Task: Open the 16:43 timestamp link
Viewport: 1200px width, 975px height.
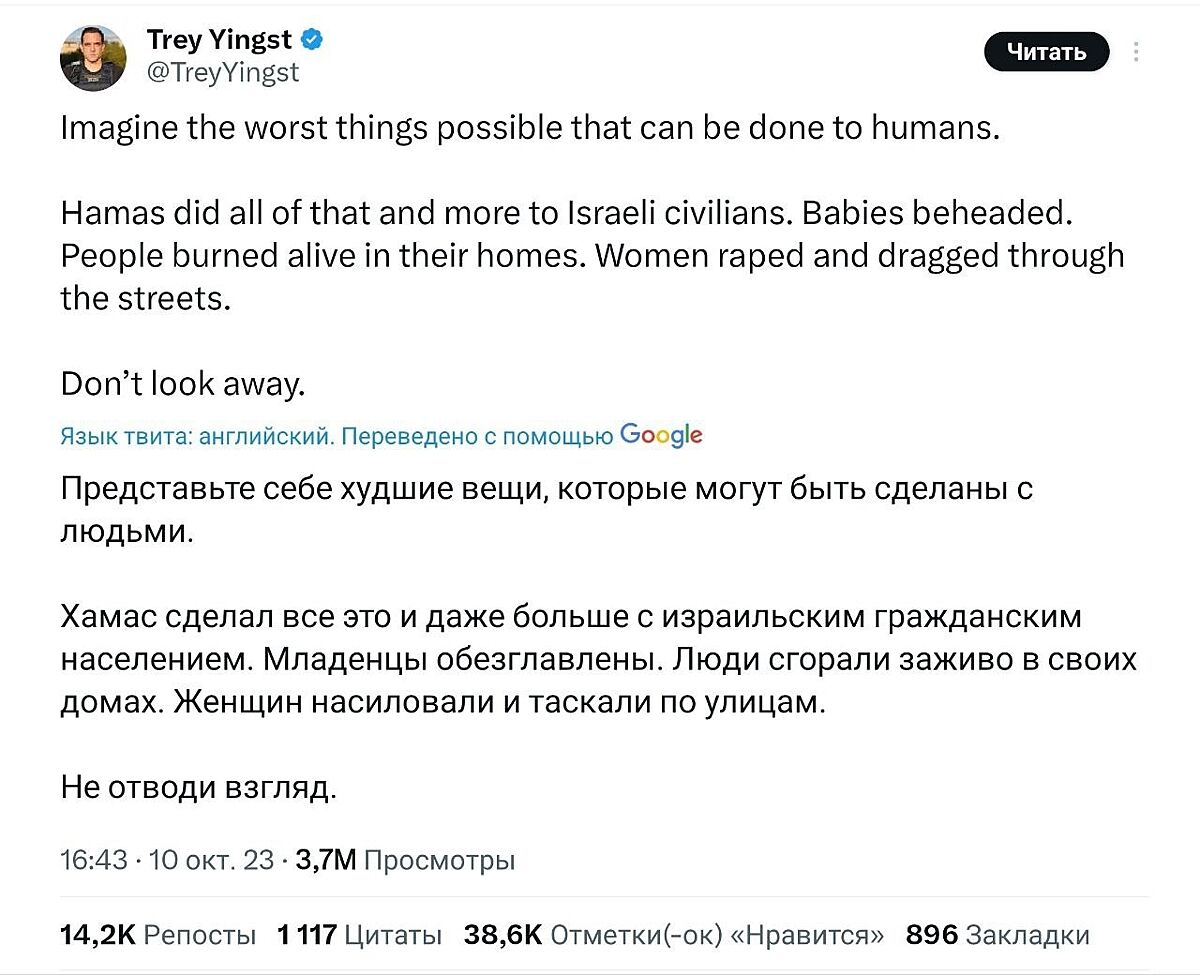Action: [93, 860]
